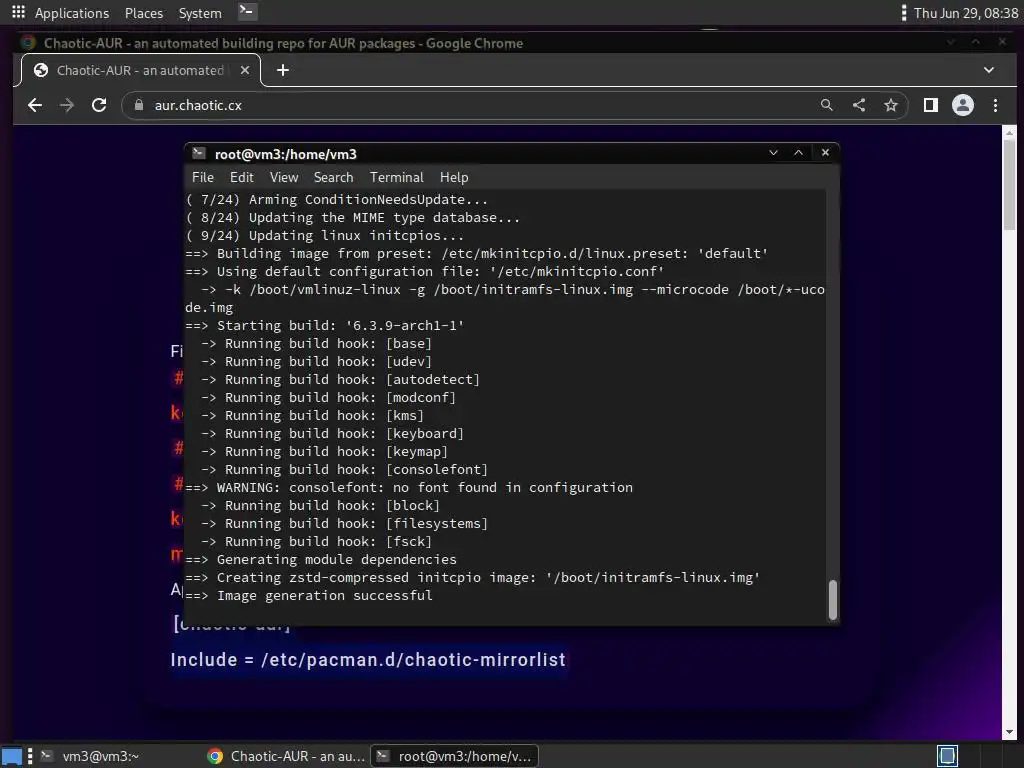Click 'Generating module dependencies' line
The image size is (1024, 768).
321,560
